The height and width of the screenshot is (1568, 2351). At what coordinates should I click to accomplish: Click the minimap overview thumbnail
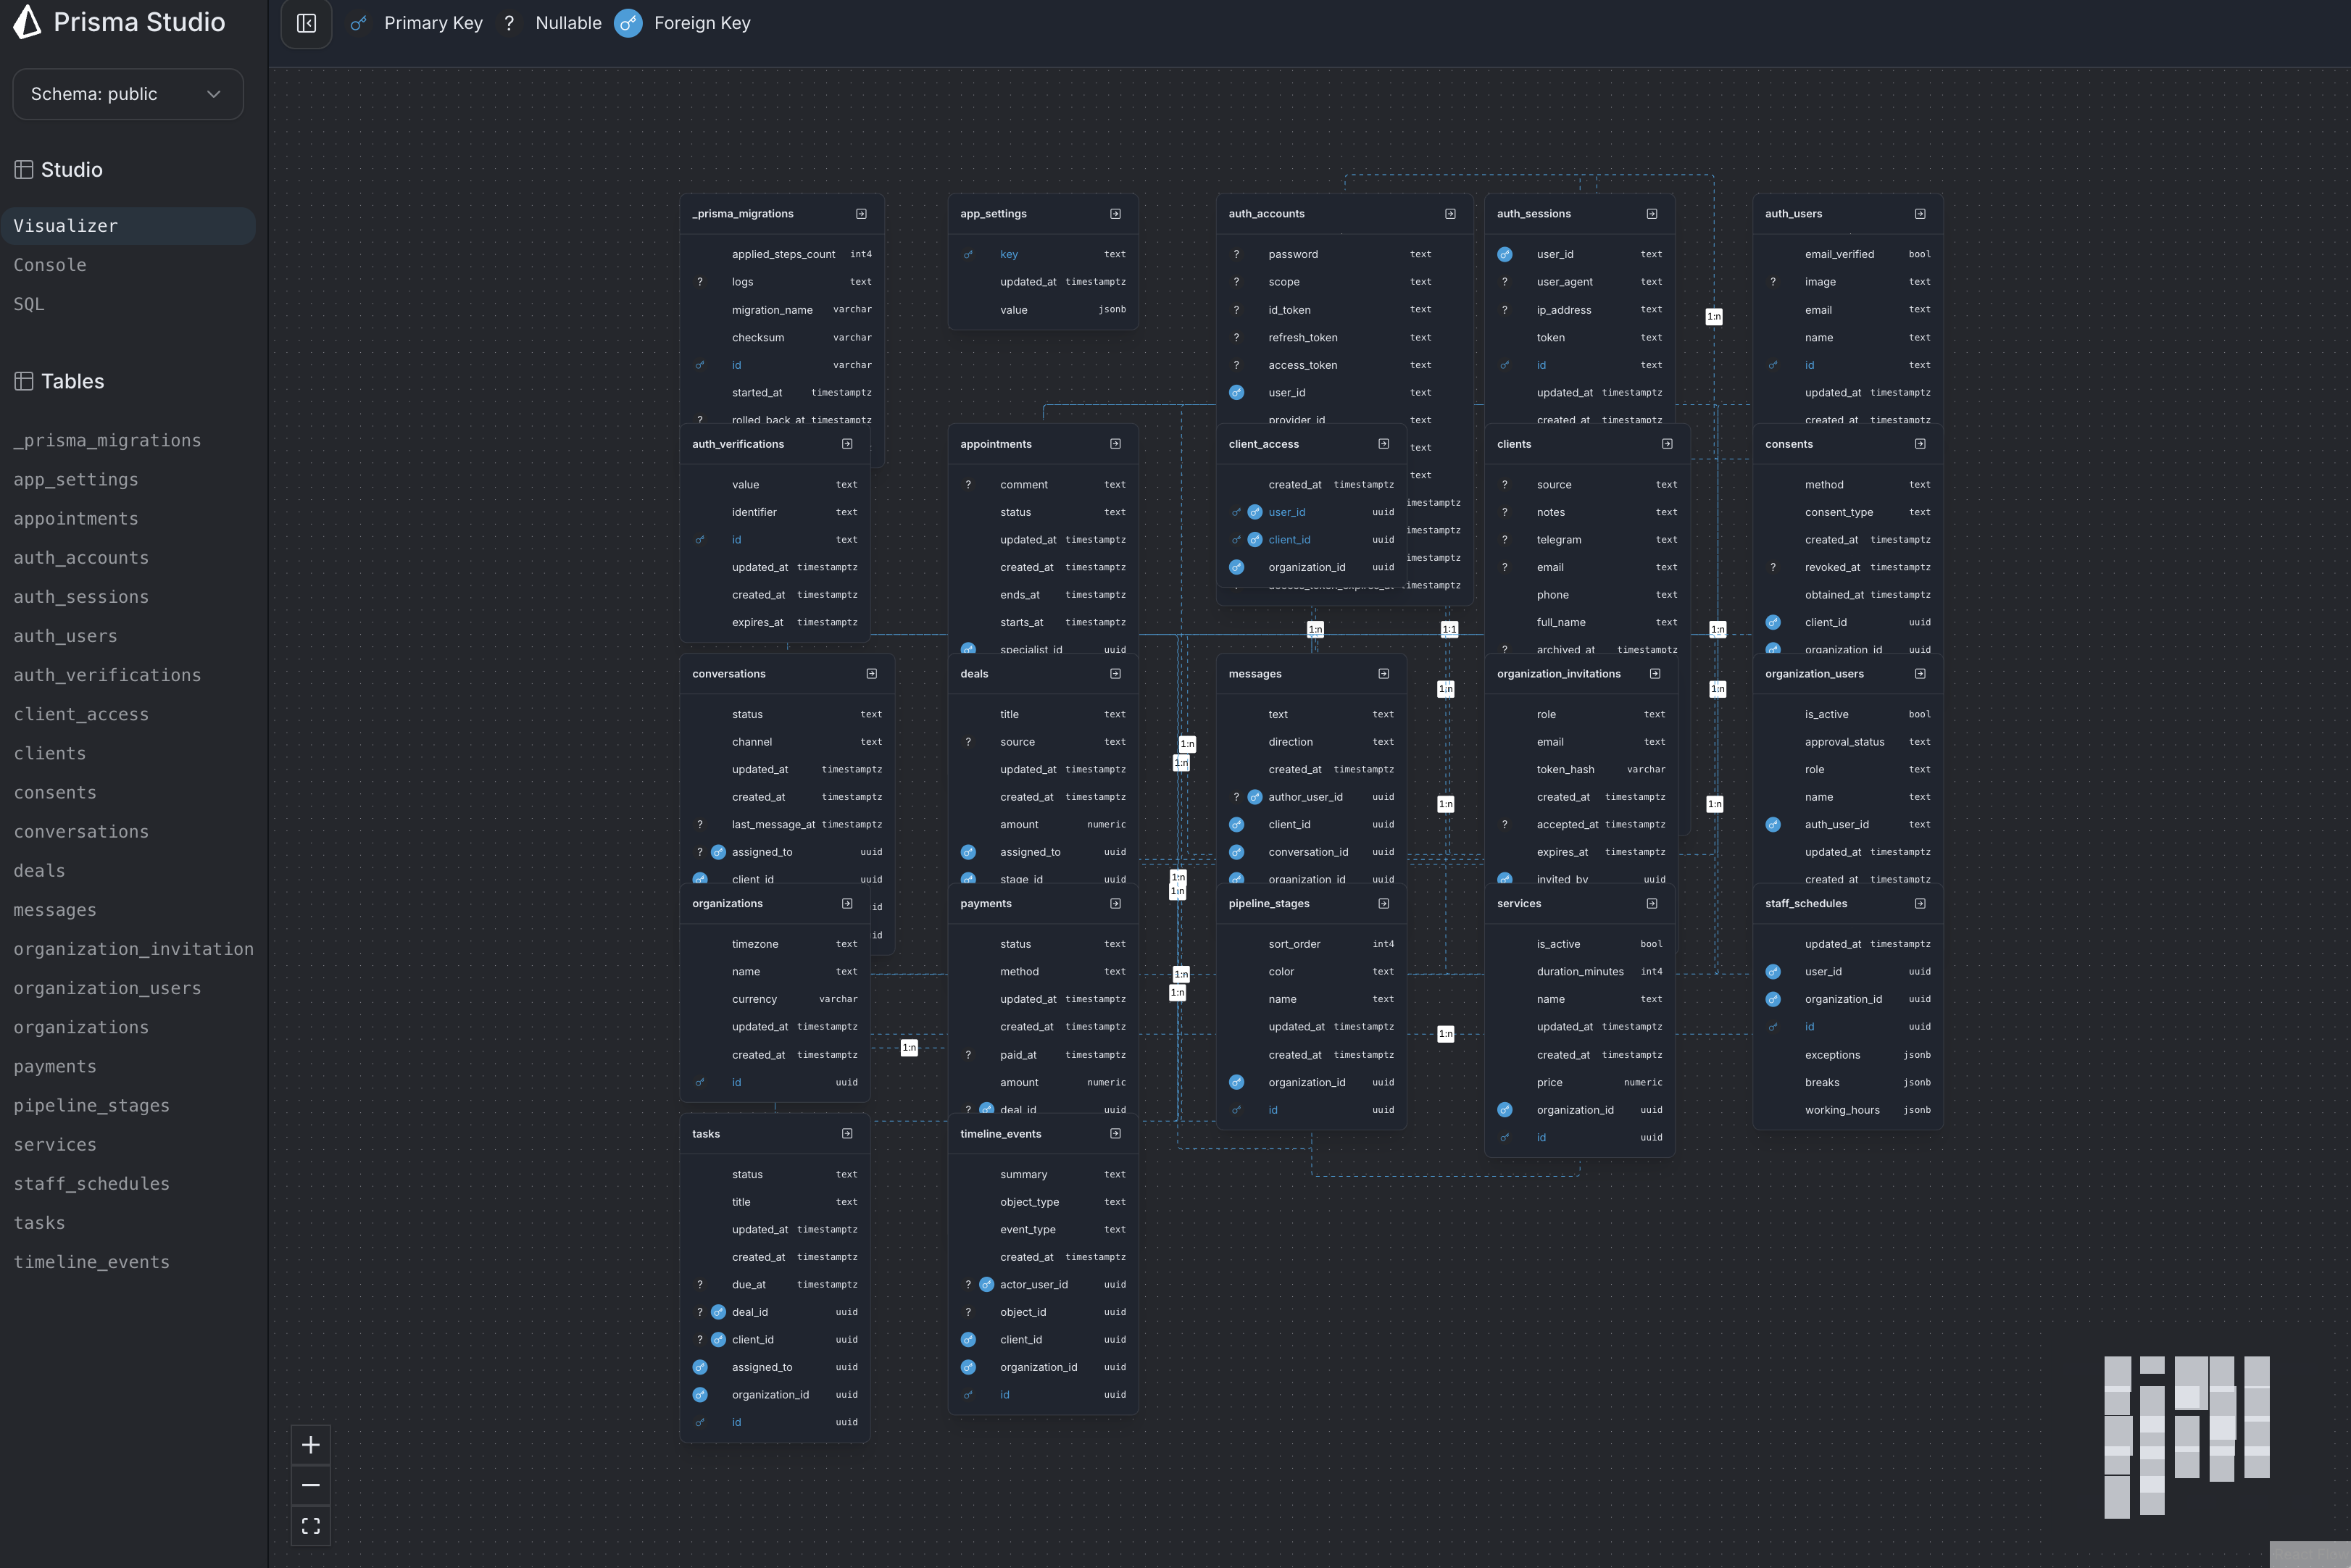click(2187, 1437)
